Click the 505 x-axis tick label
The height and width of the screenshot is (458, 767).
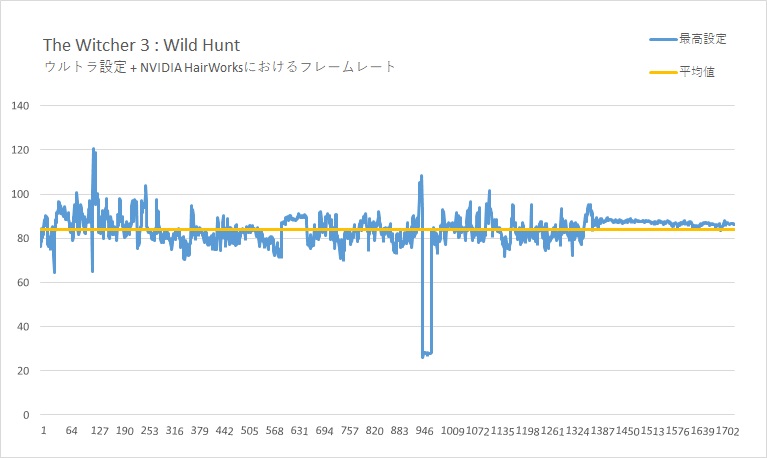(249, 431)
